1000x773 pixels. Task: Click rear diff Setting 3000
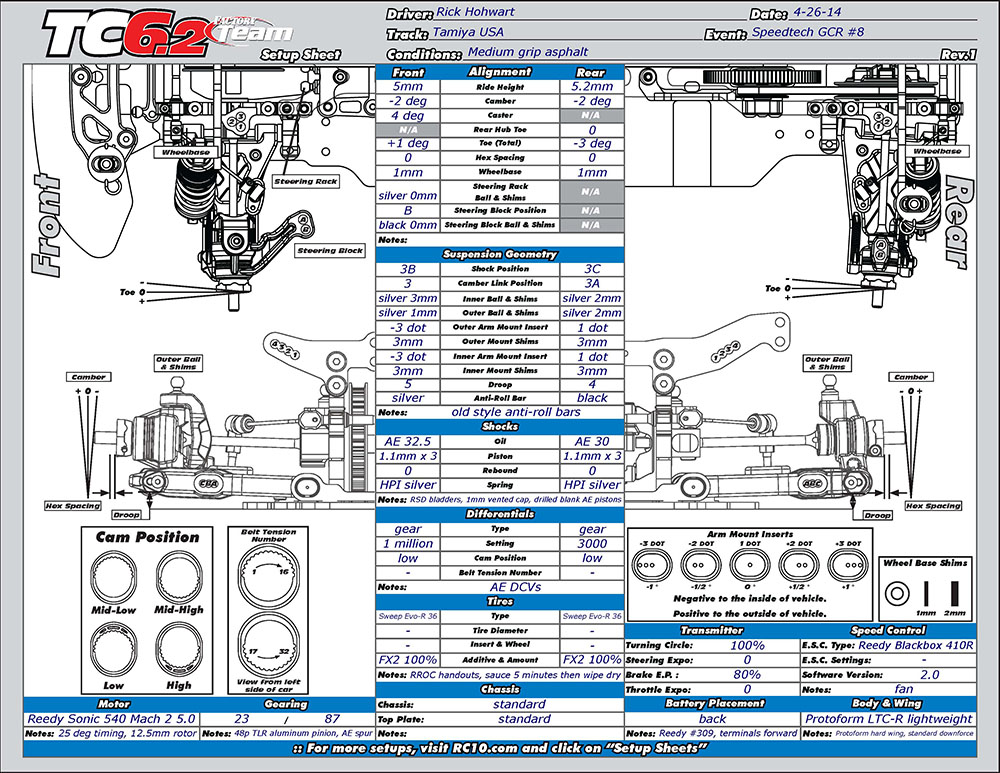[592, 544]
